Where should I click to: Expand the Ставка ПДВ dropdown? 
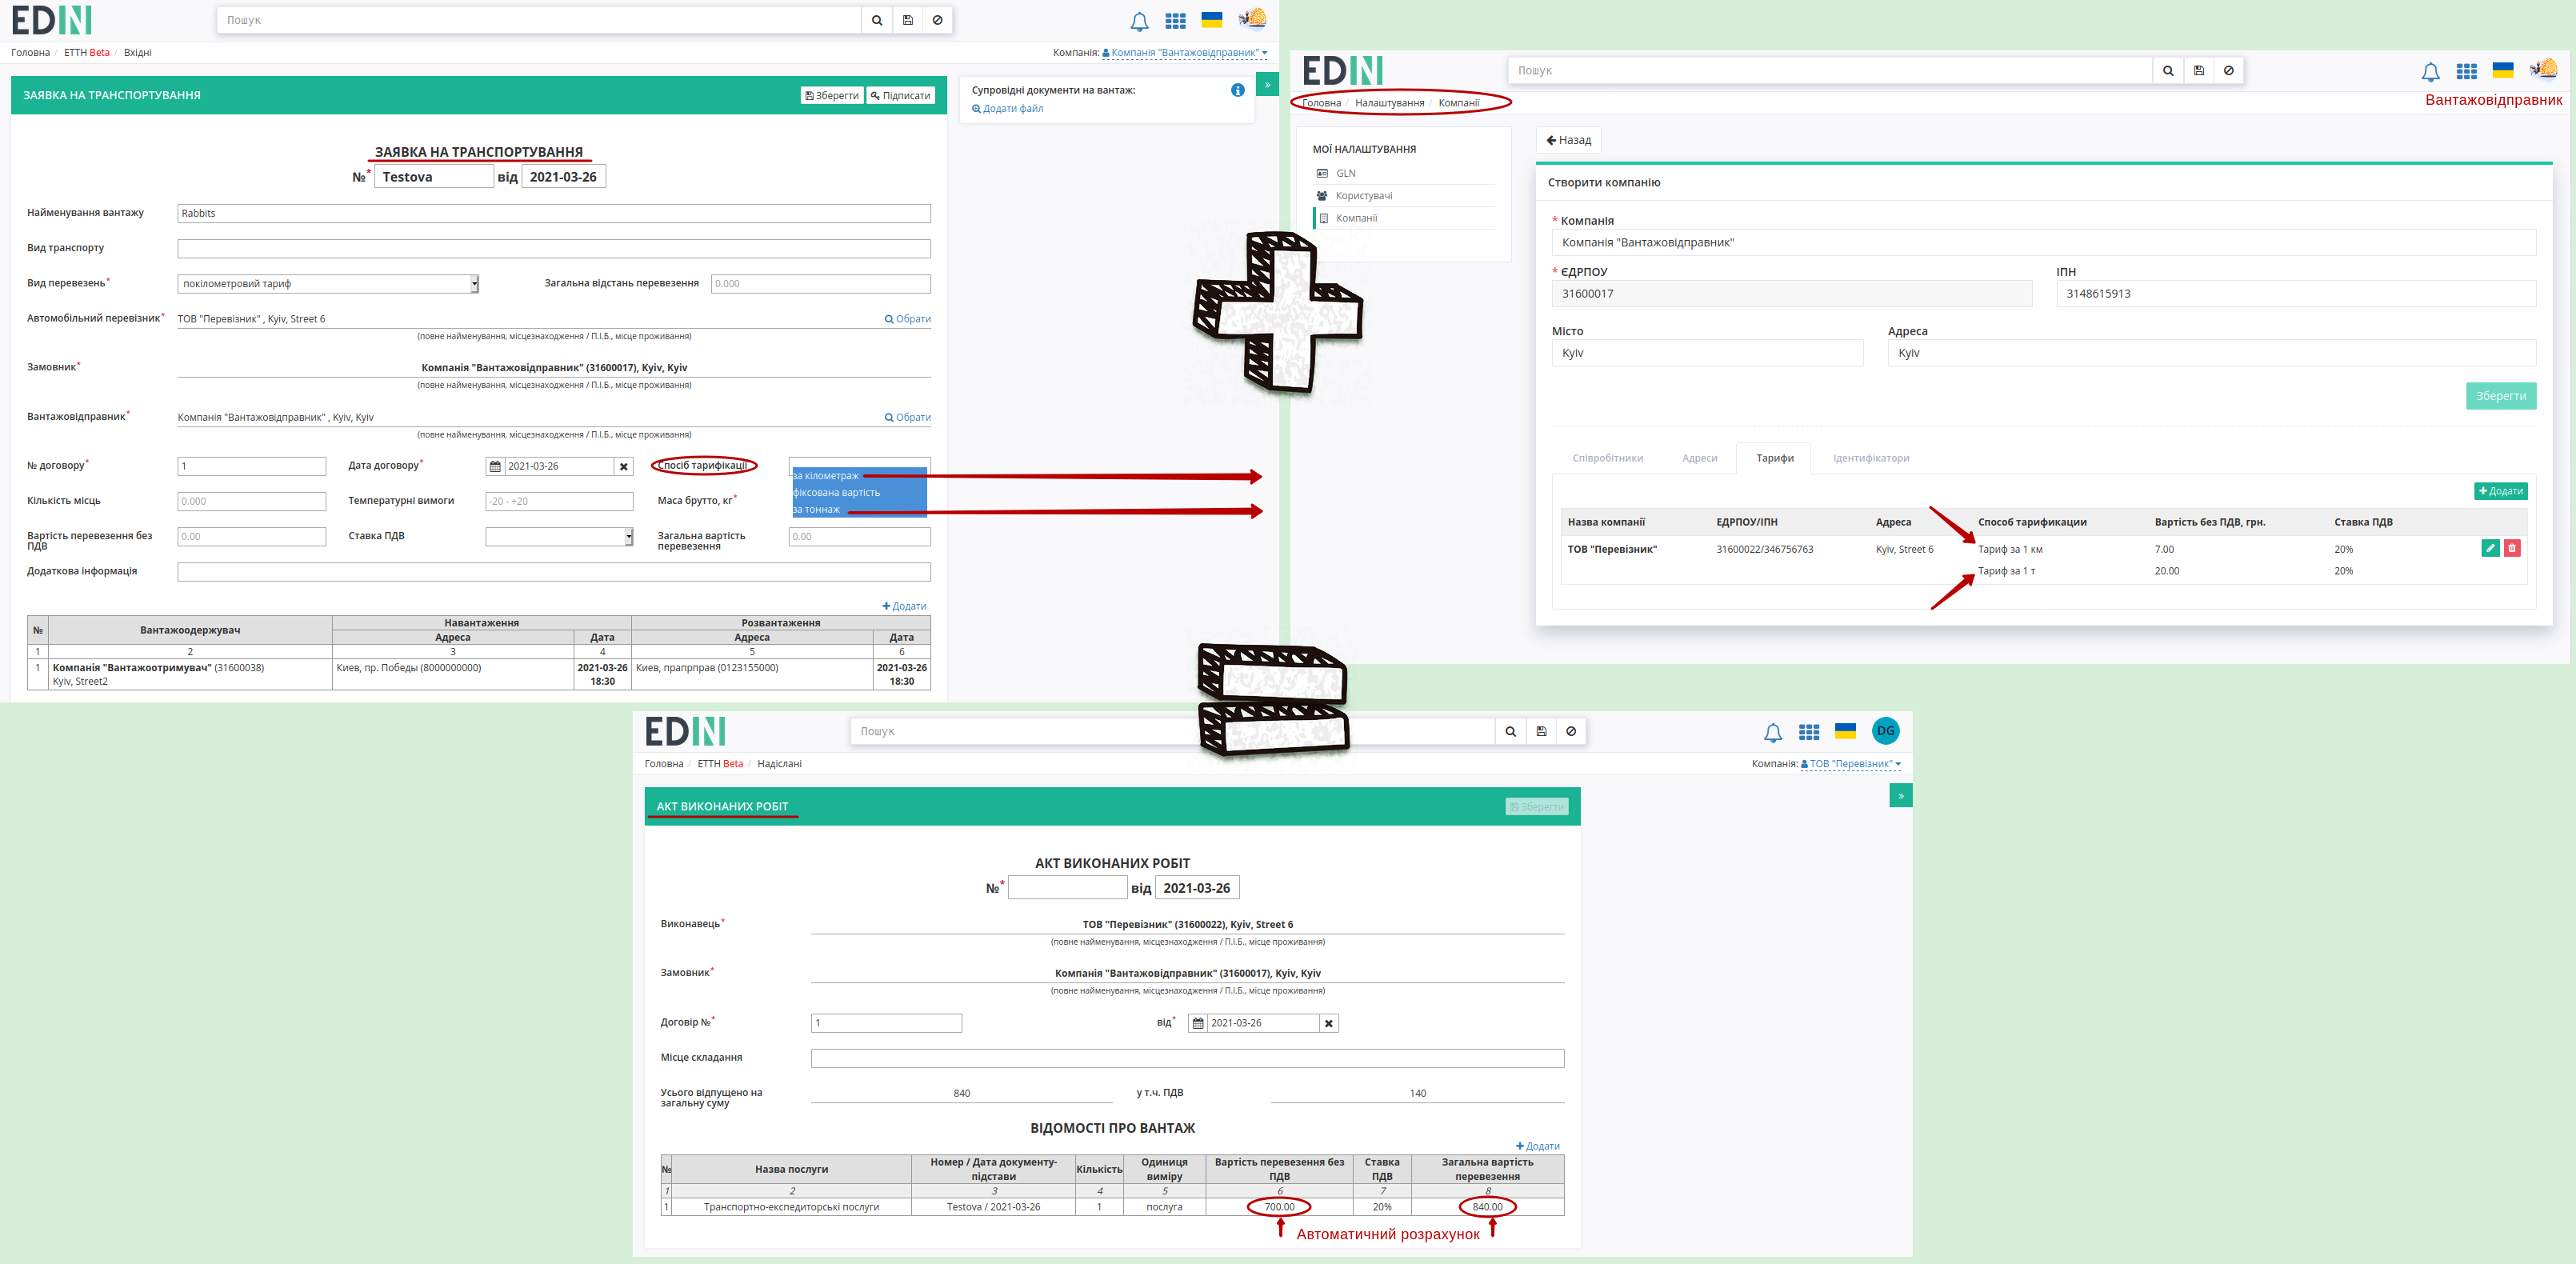[559, 537]
